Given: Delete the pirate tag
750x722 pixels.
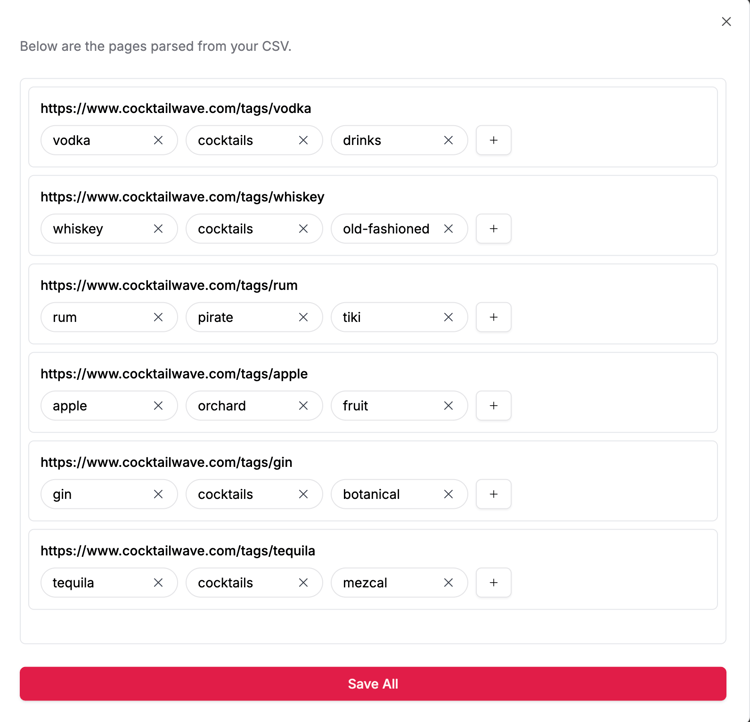Looking at the screenshot, I should click(x=303, y=318).
